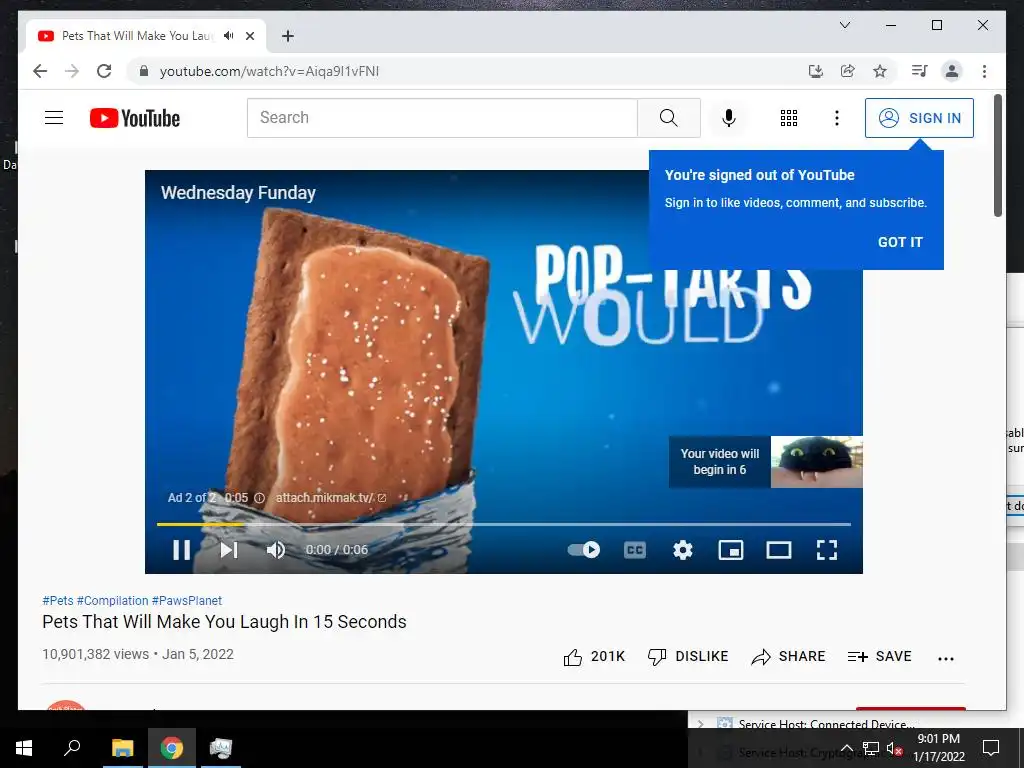Click the #Pets hashtag
Image resolution: width=1024 pixels, height=768 pixels.
point(58,600)
